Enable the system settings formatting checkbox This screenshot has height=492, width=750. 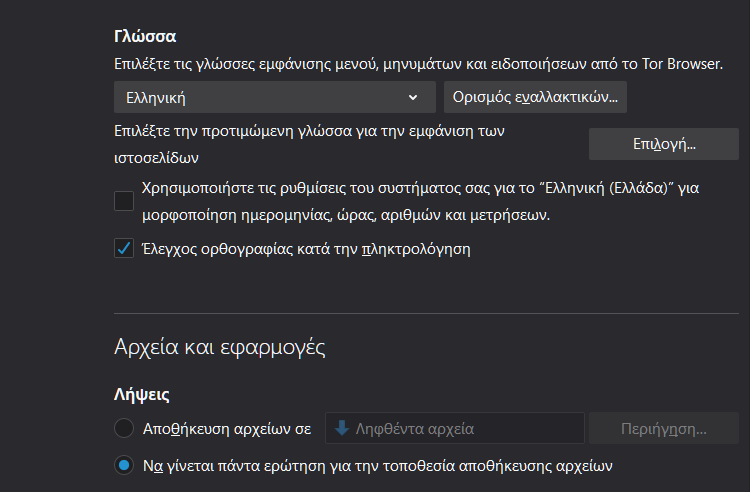click(124, 201)
